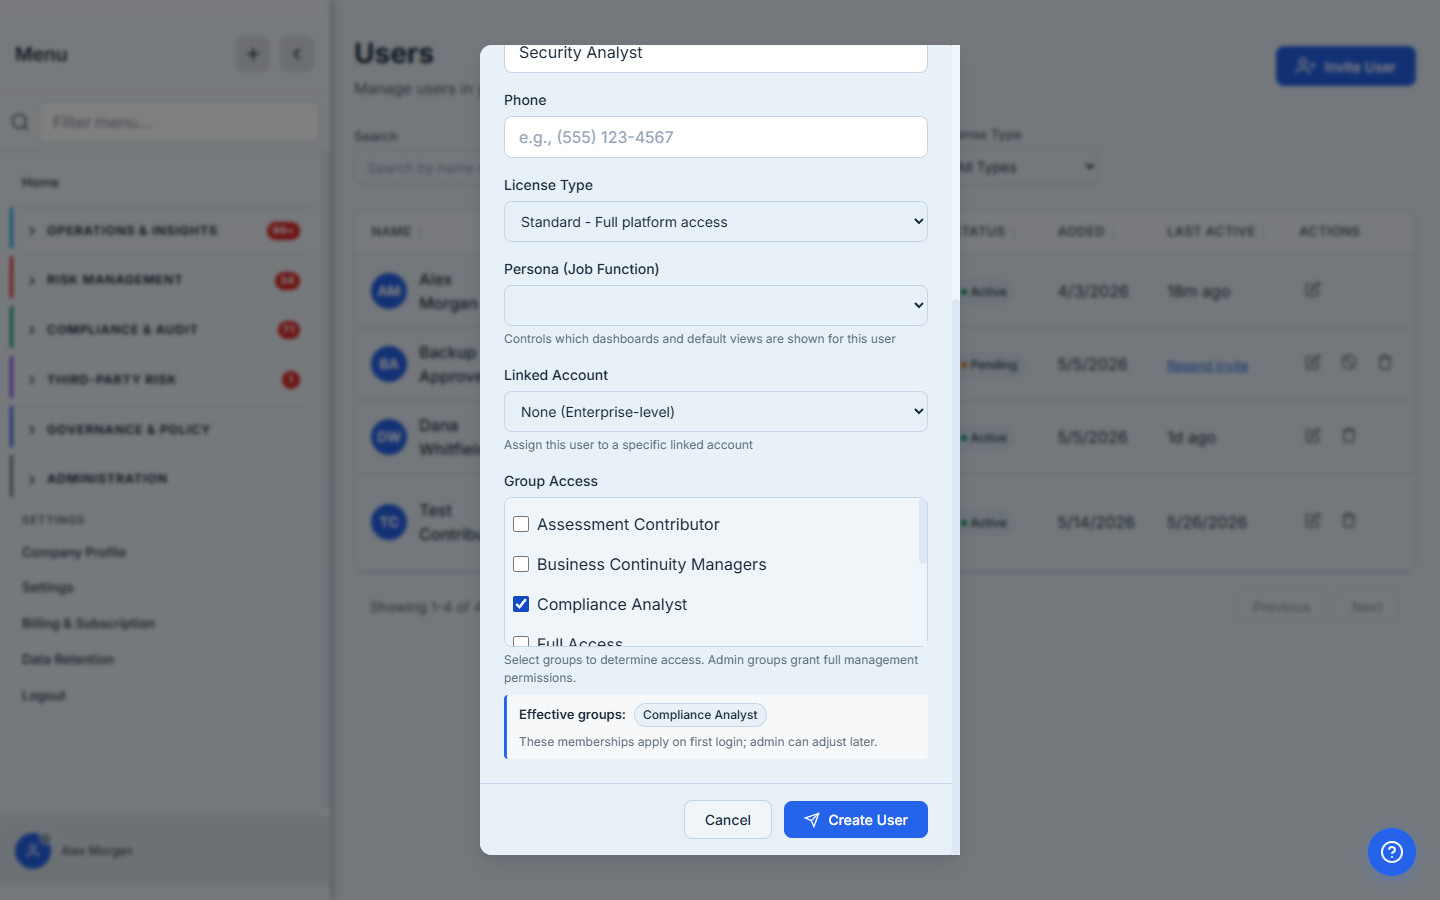Click delete icon in Backup Approver row
This screenshot has height=900, width=1440.
(x=1385, y=362)
